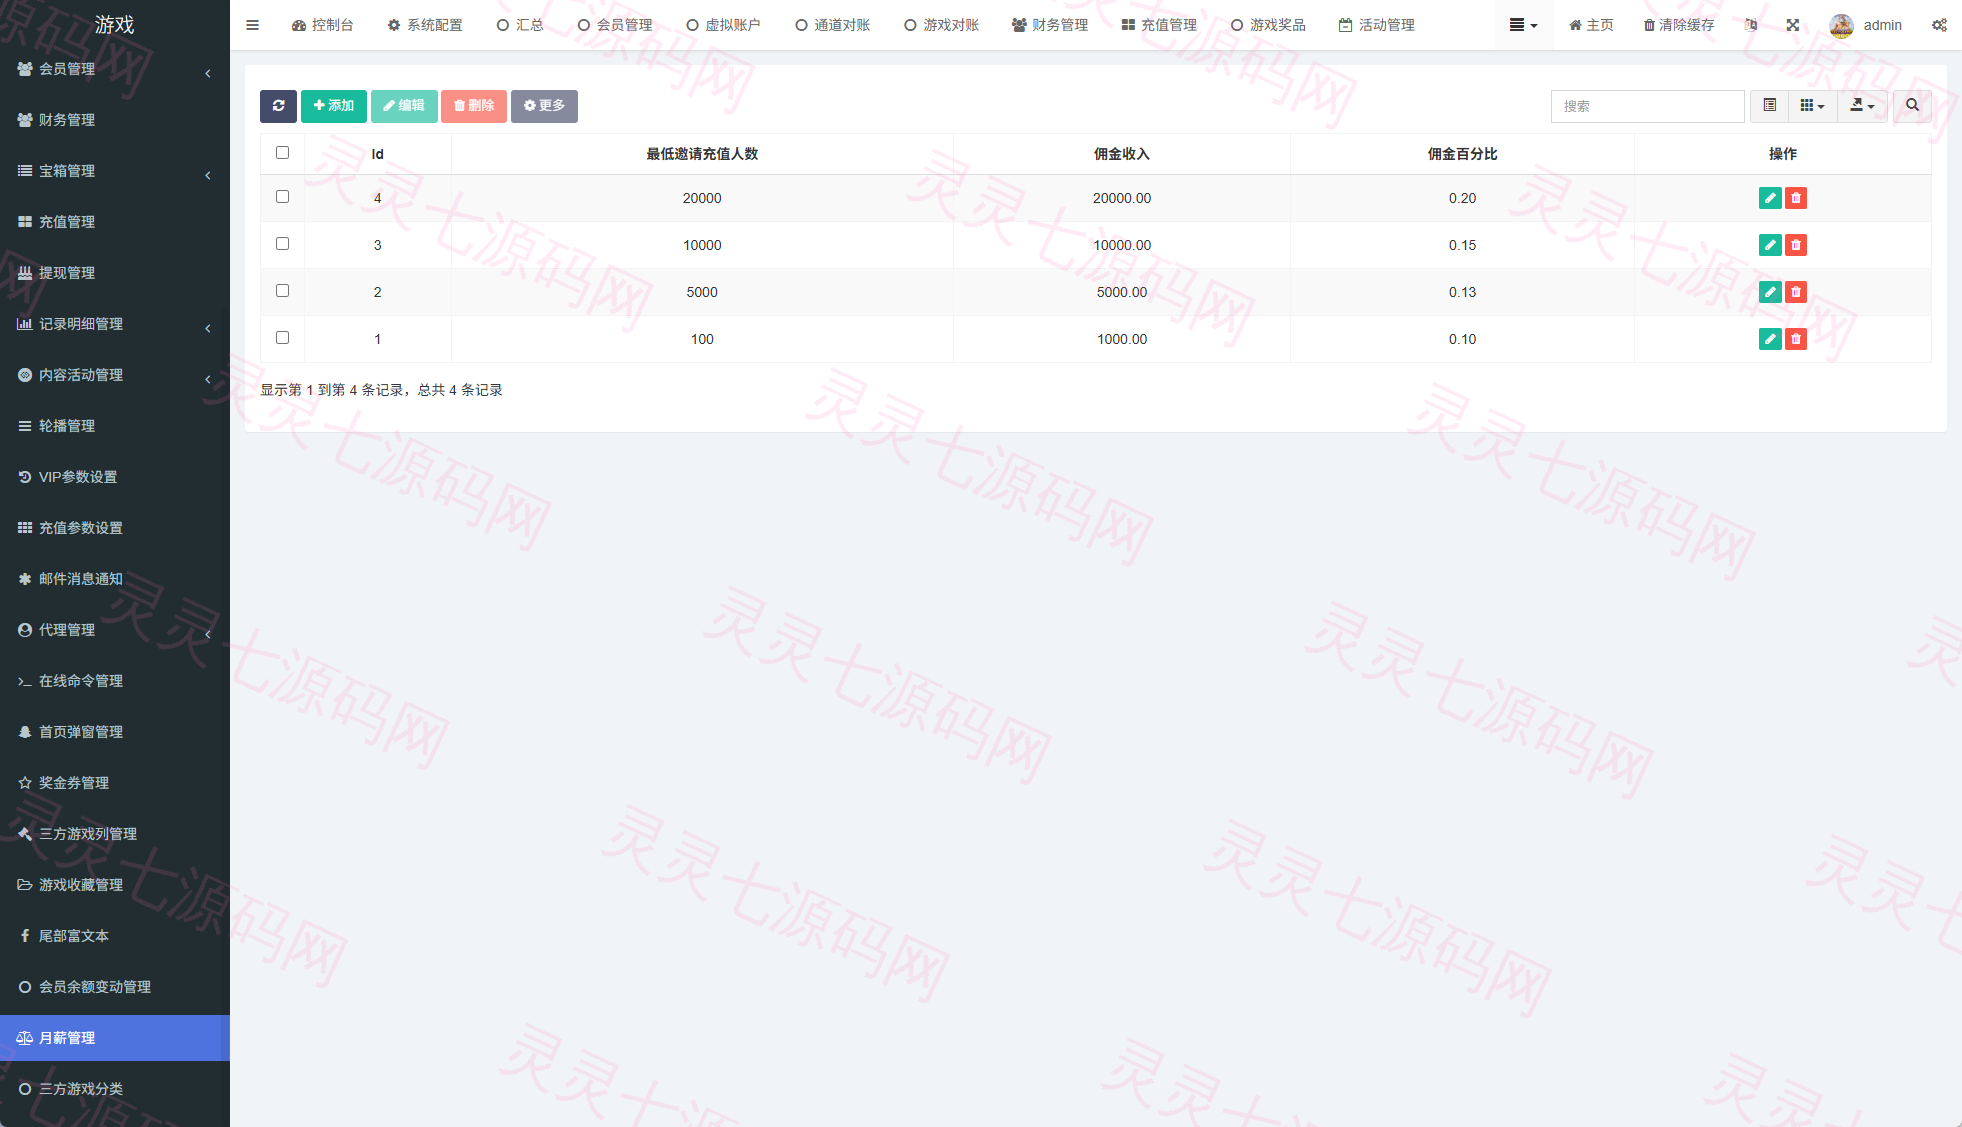This screenshot has width=1962, height=1127.
Task: Open 在线命令管理 in the sidebar
Action: (115, 681)
